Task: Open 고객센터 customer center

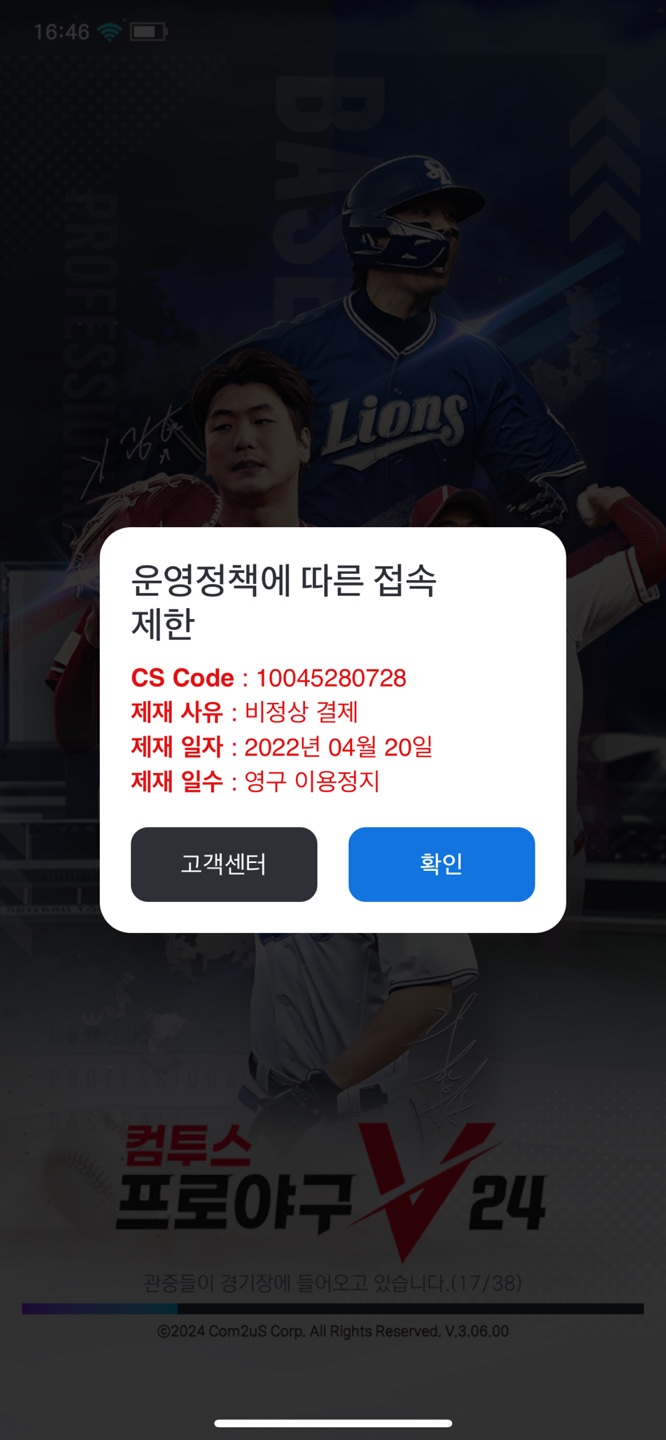Action: pos(224,864)
